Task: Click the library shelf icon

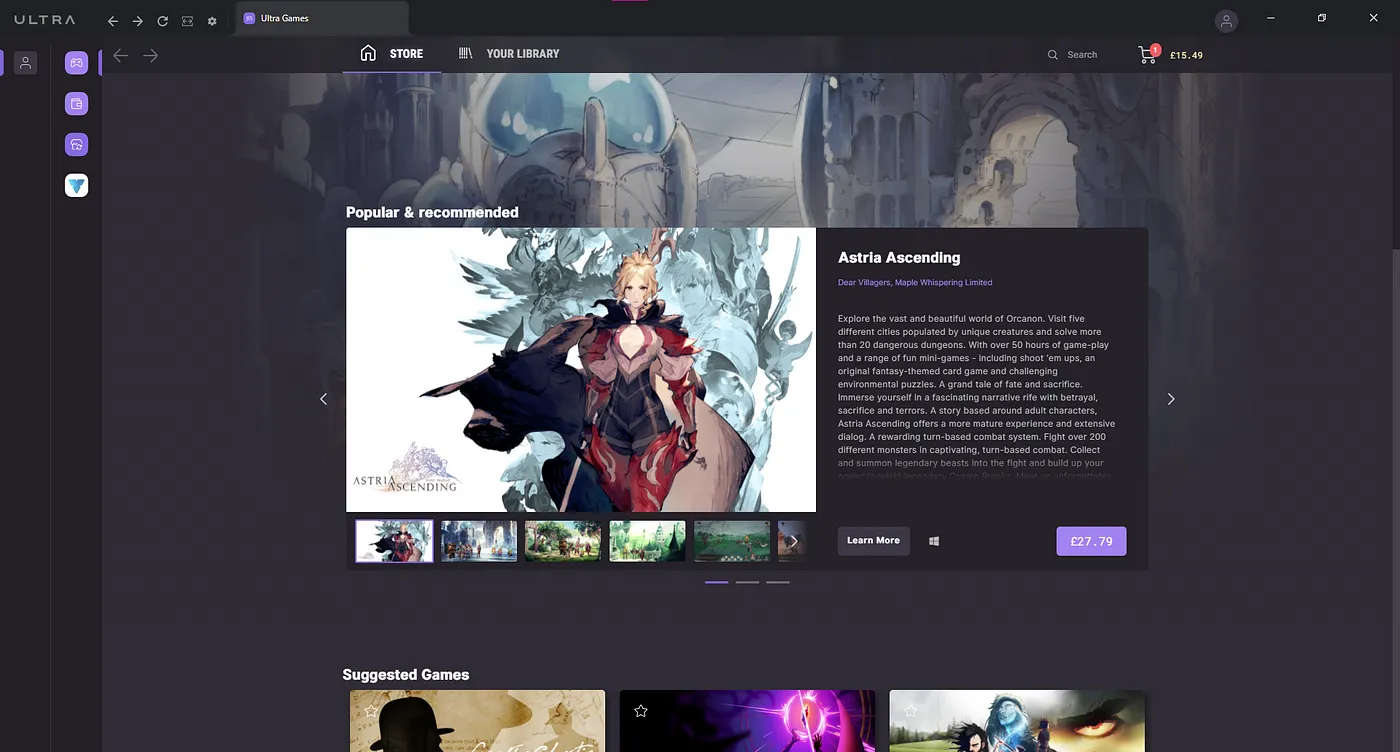Action: [x=465, y=53]
